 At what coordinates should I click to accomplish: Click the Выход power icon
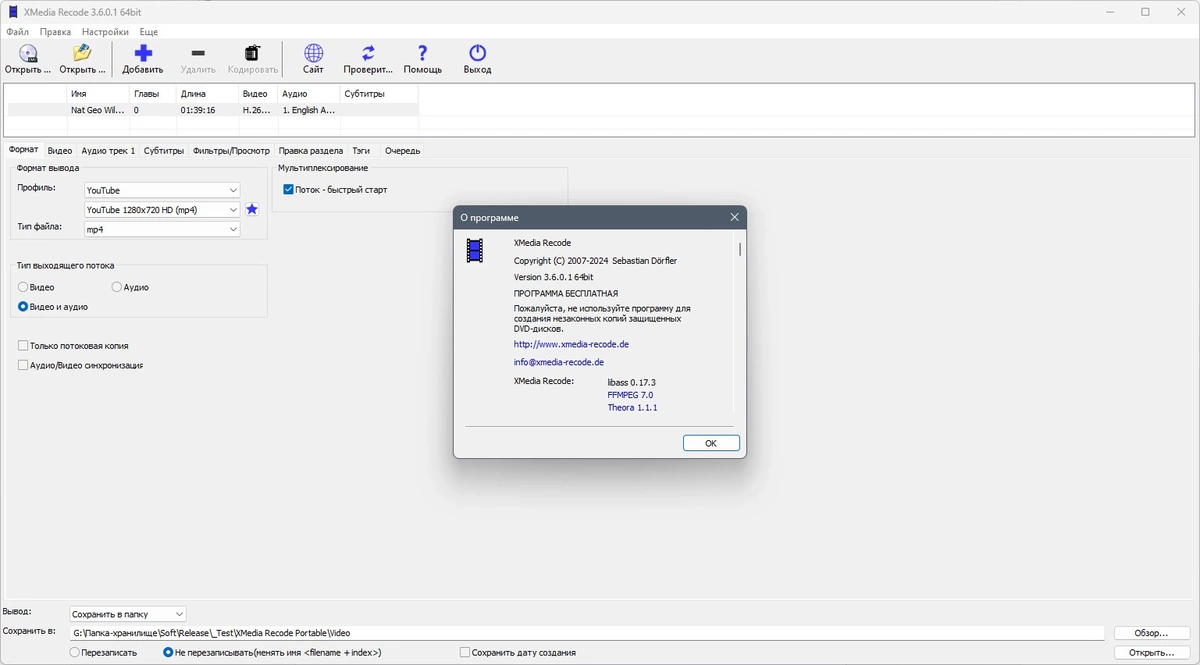pyautogui.click(x=478, y=53)
